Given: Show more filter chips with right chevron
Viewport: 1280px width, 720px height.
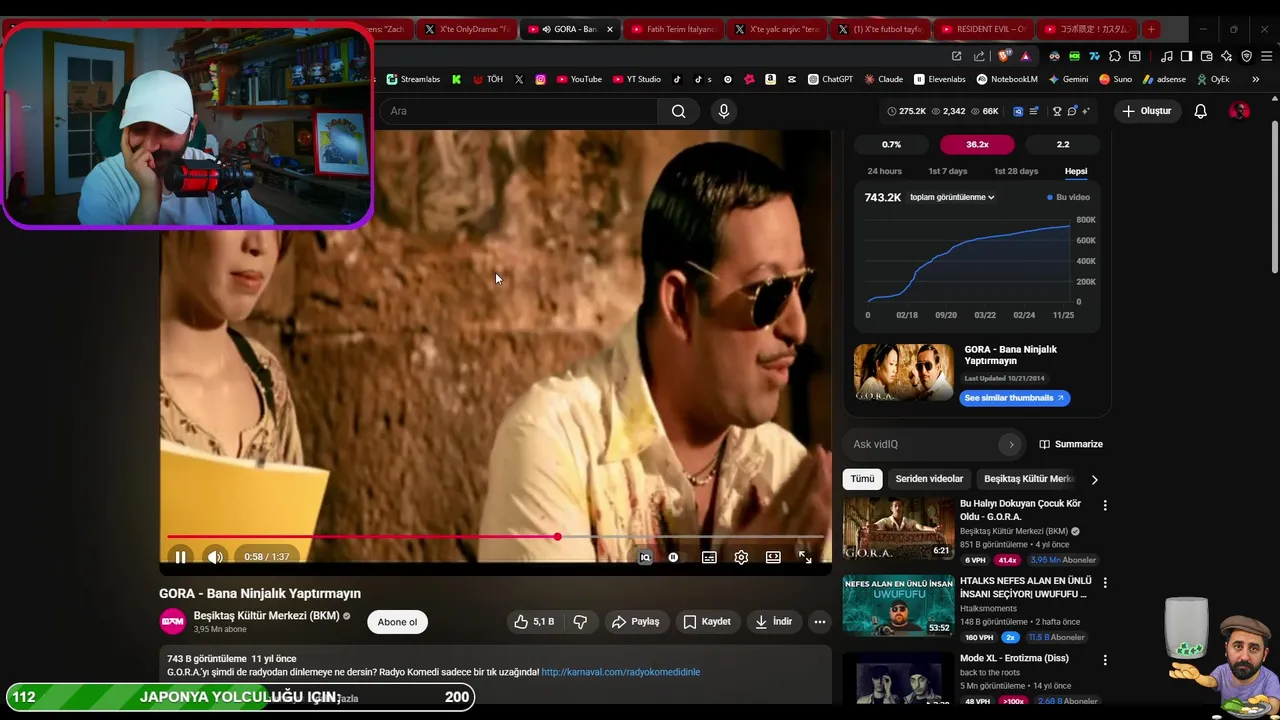Looking at the screenshot, I should pos(1094,479).
